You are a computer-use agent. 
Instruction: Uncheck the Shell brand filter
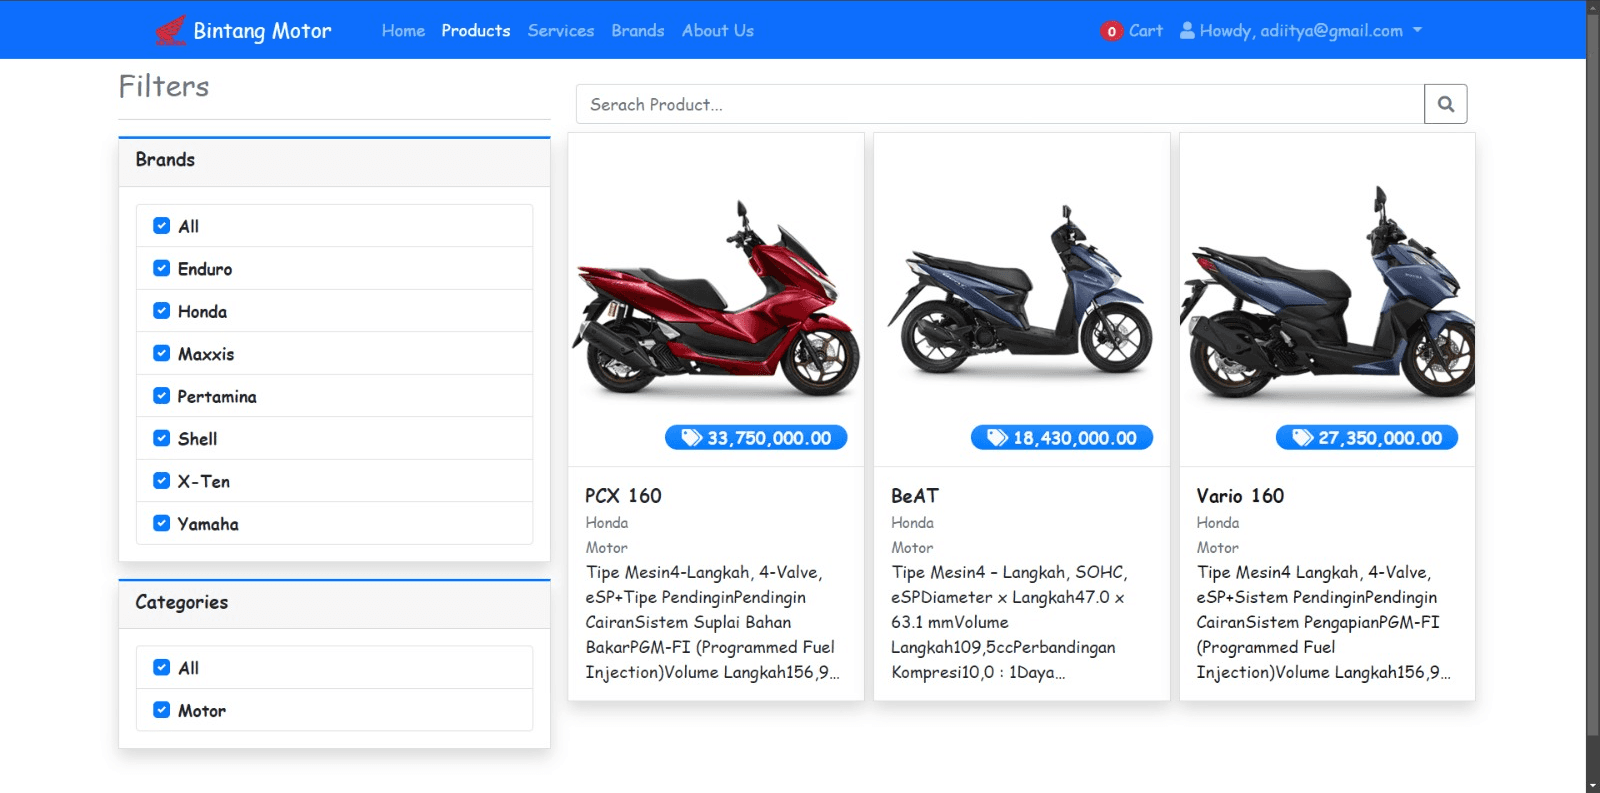[161, 438]
